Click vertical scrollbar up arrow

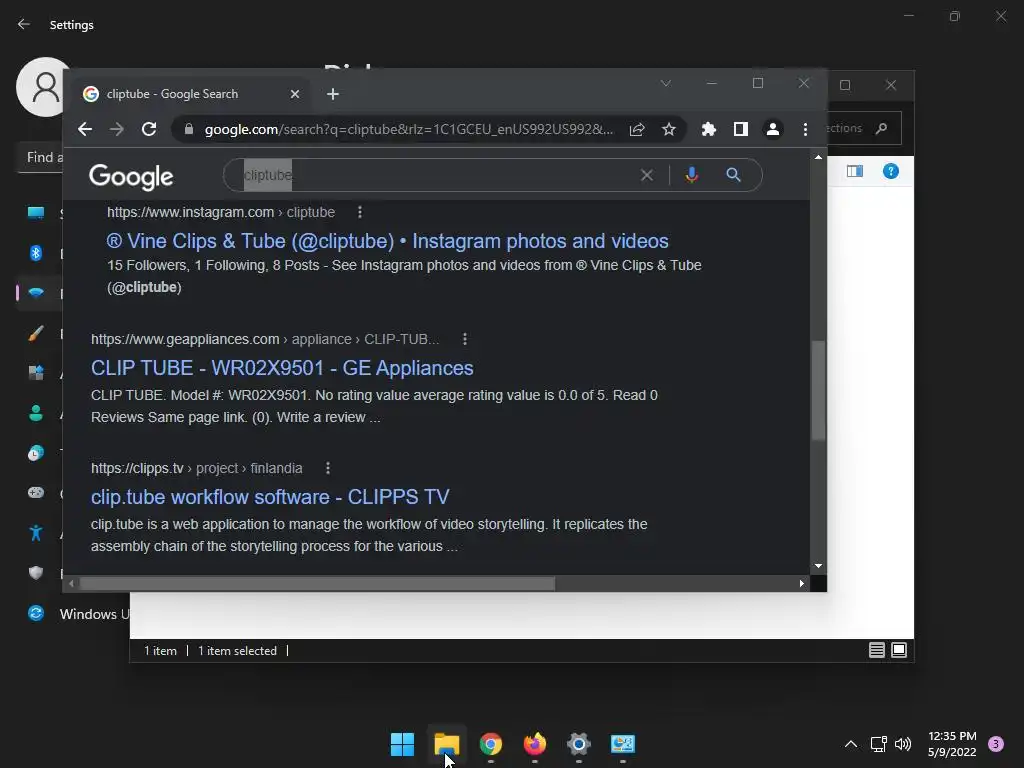818,157
